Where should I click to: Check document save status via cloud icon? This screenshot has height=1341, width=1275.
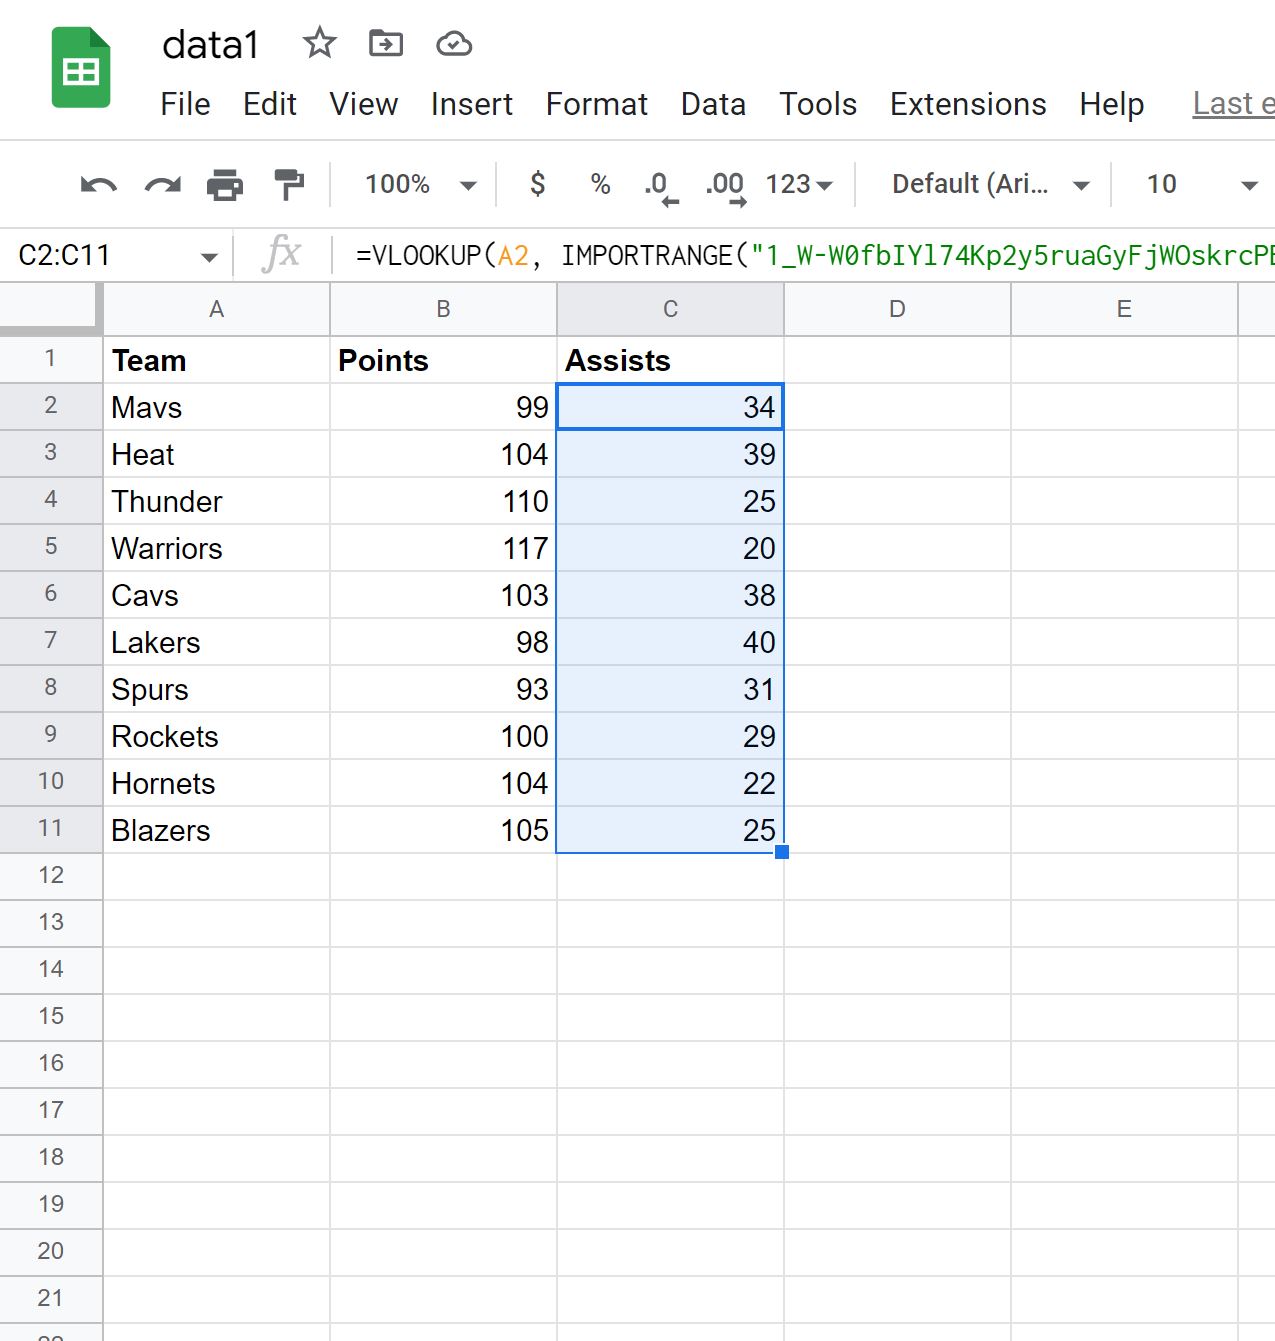point(453,43)
